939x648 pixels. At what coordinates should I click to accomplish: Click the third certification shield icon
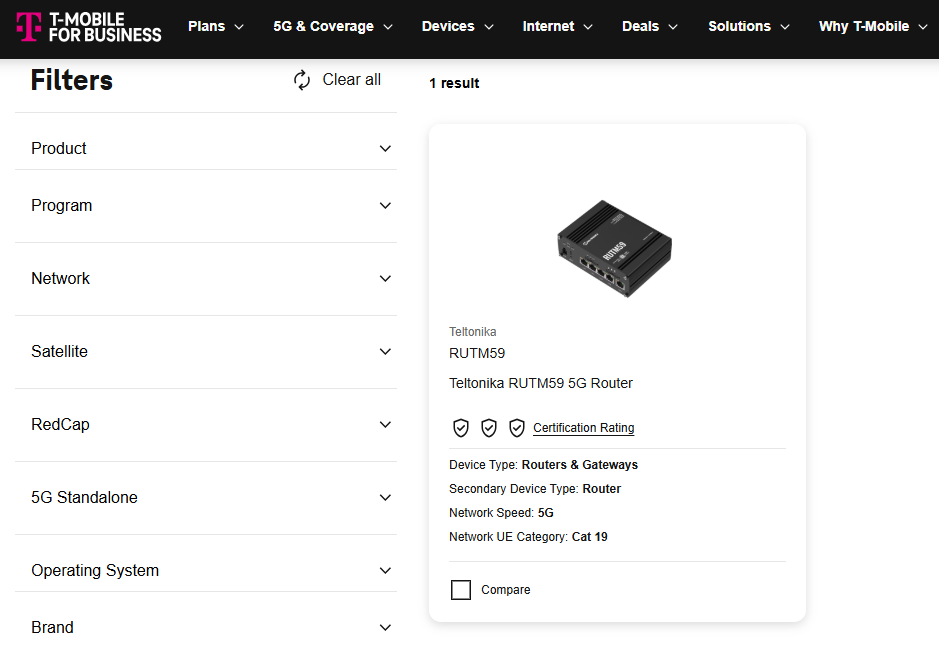click(x=517, y=428)
